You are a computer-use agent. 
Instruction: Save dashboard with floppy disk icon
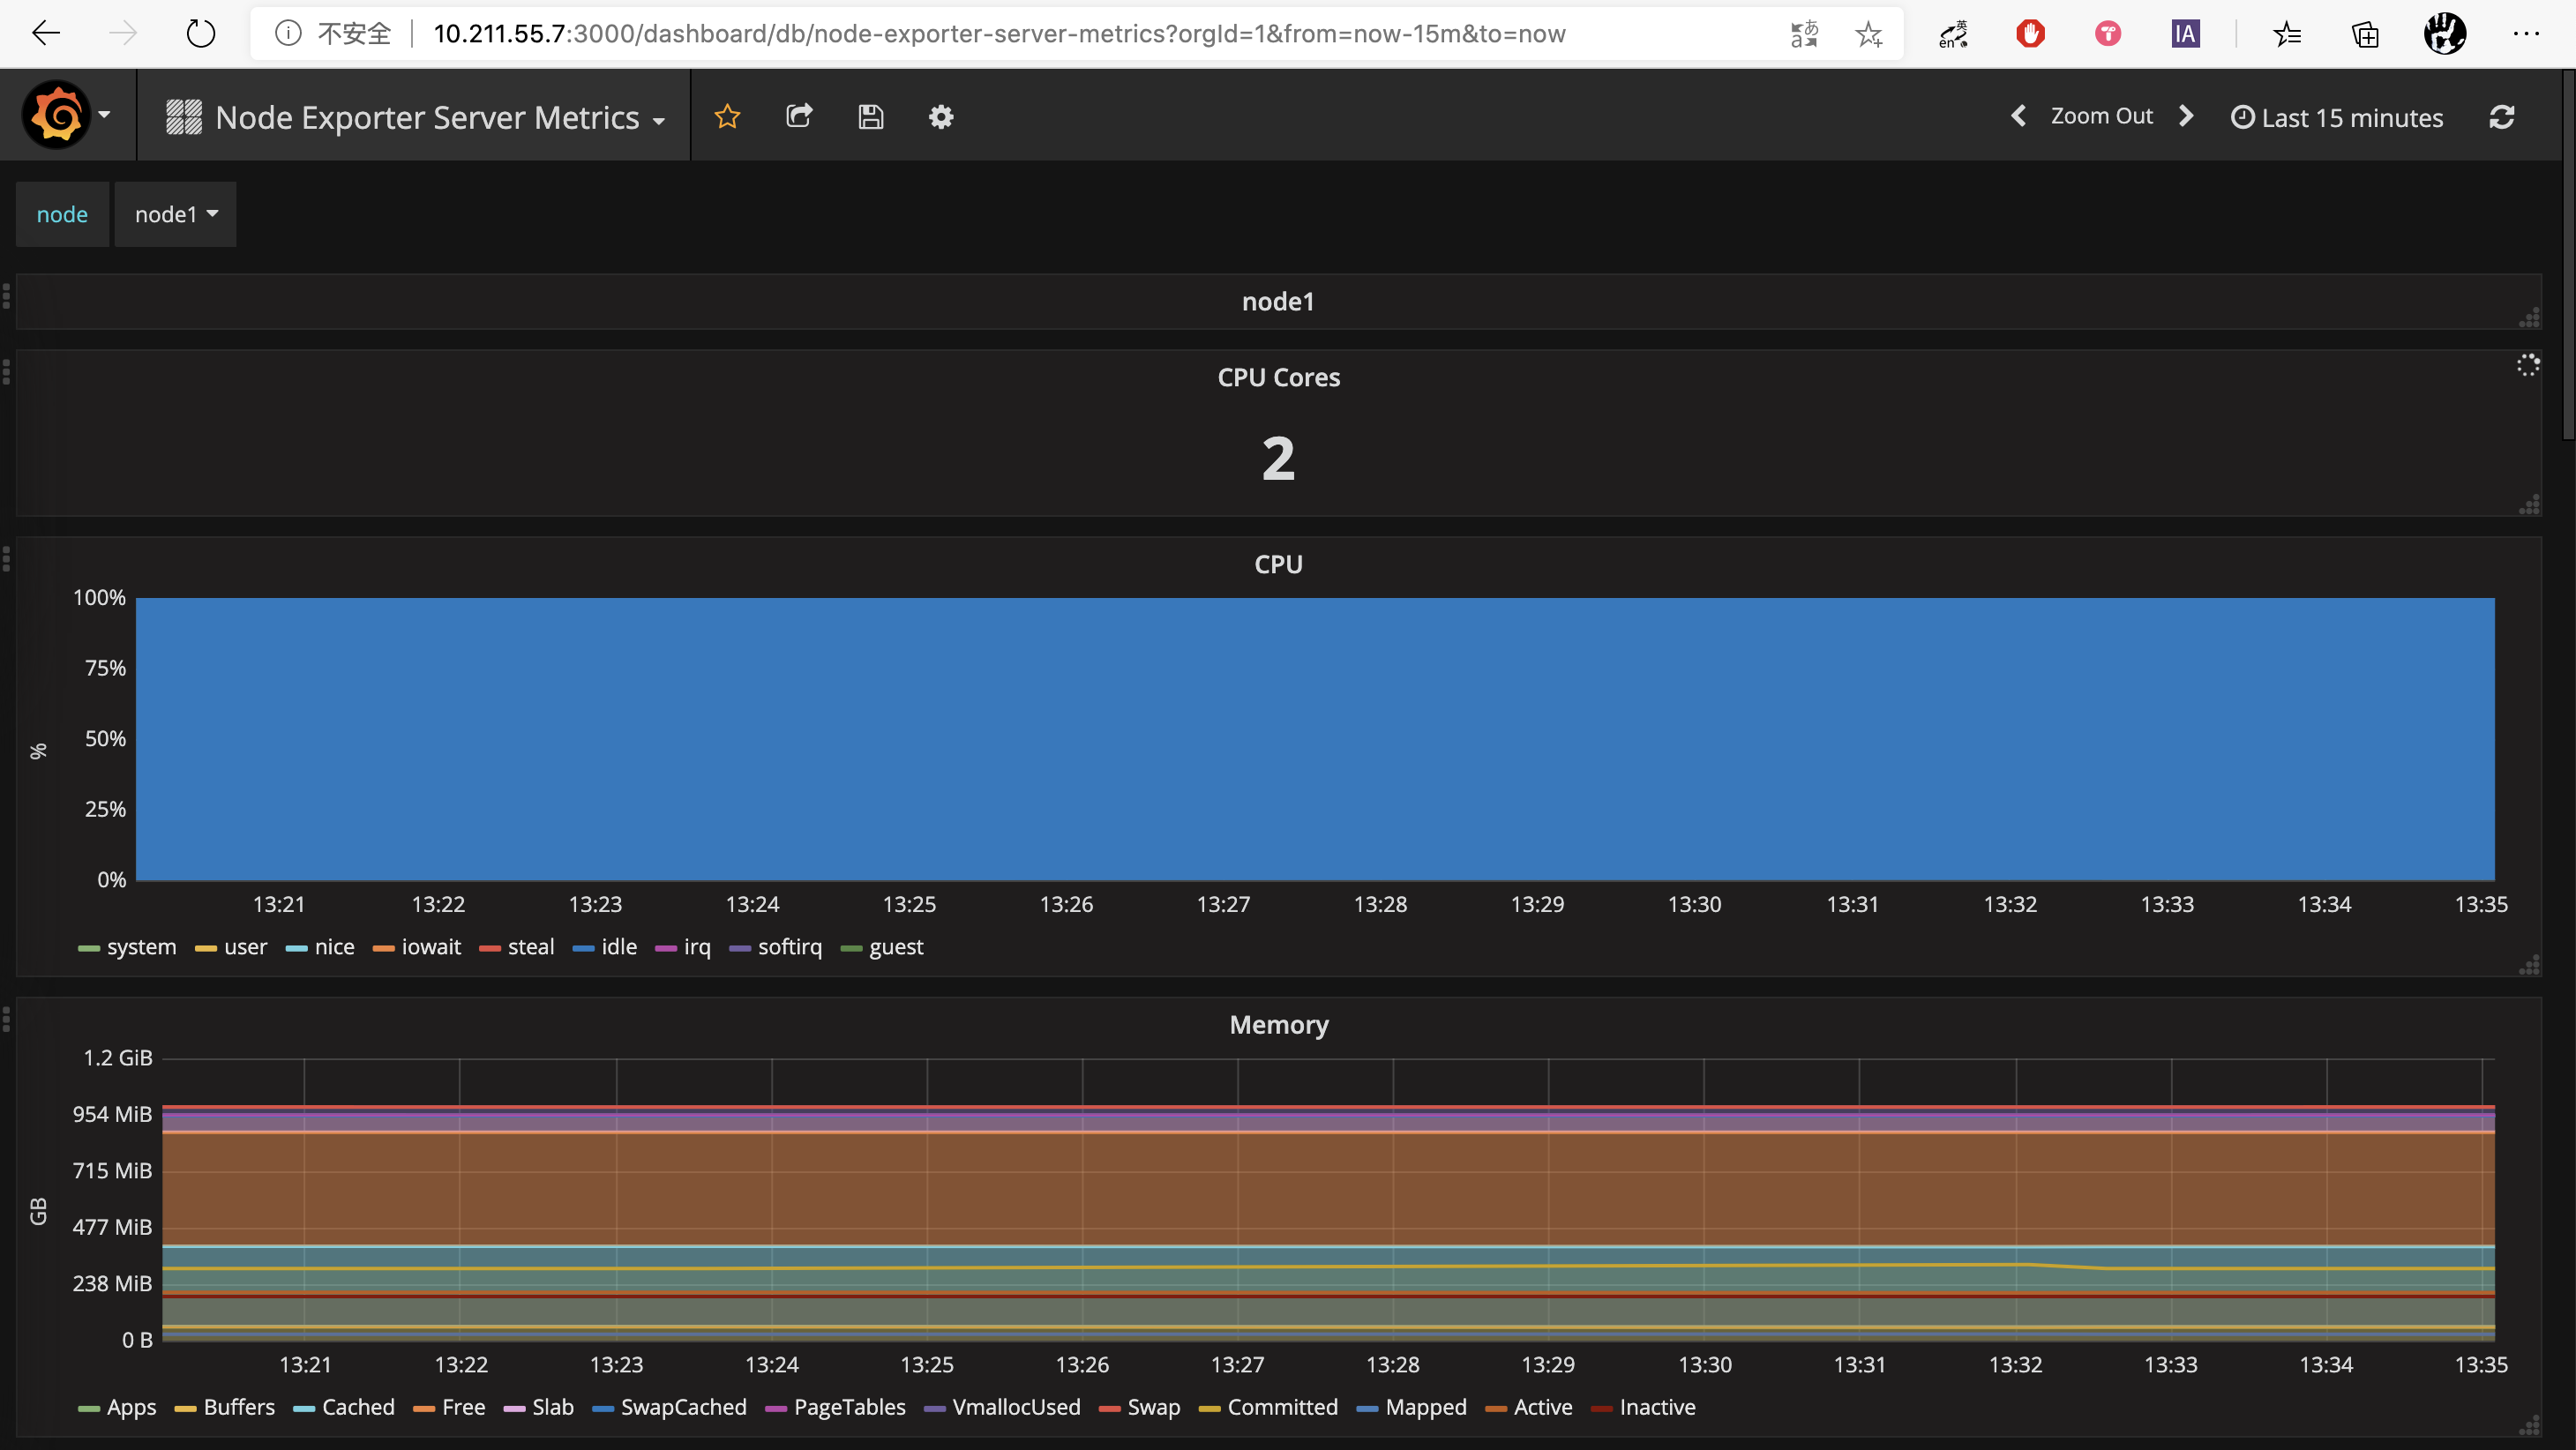(x=870, y=117)
